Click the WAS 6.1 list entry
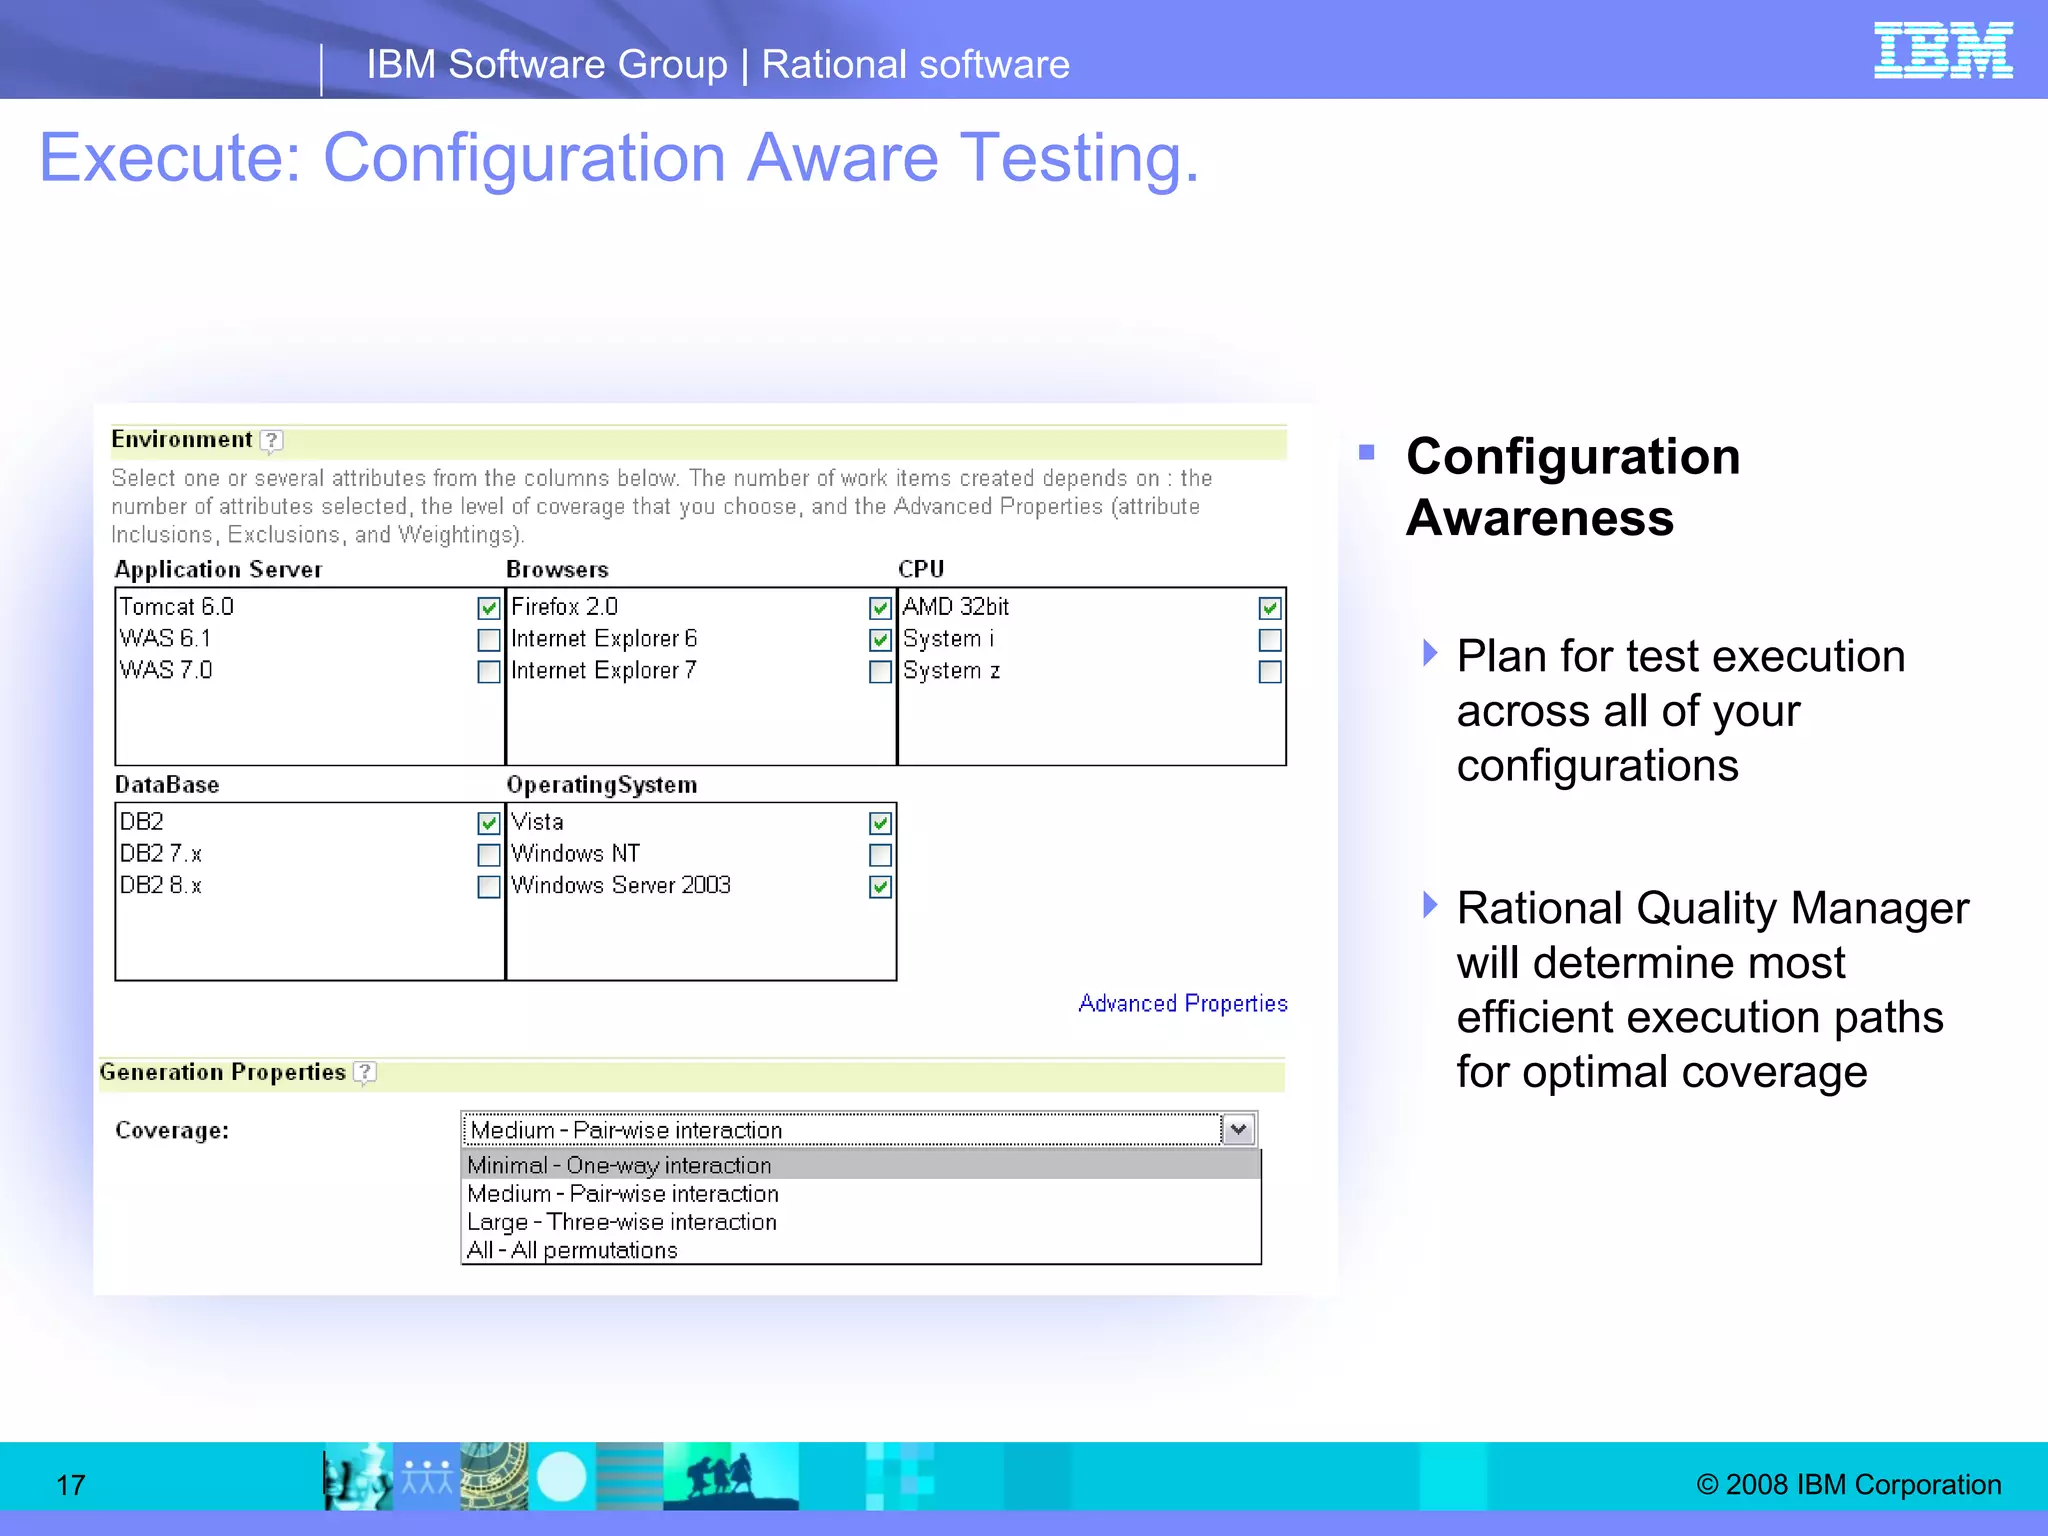This screenshot has width=2048, height=1536. click(166, 639)
